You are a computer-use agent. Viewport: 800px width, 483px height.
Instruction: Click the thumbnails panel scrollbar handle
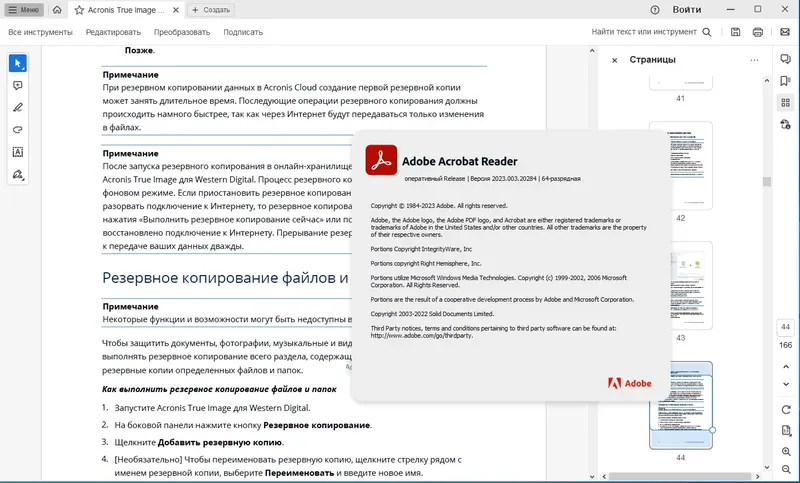pyautogui.click(x=767, y=182)
